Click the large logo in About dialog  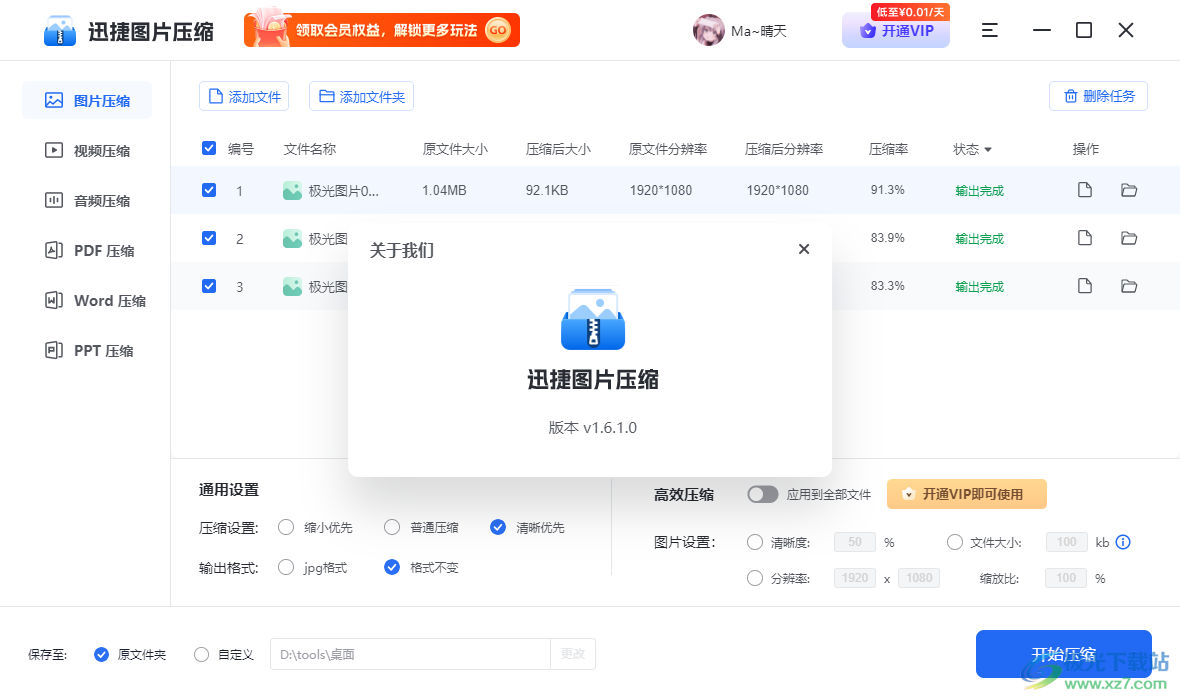593,319
